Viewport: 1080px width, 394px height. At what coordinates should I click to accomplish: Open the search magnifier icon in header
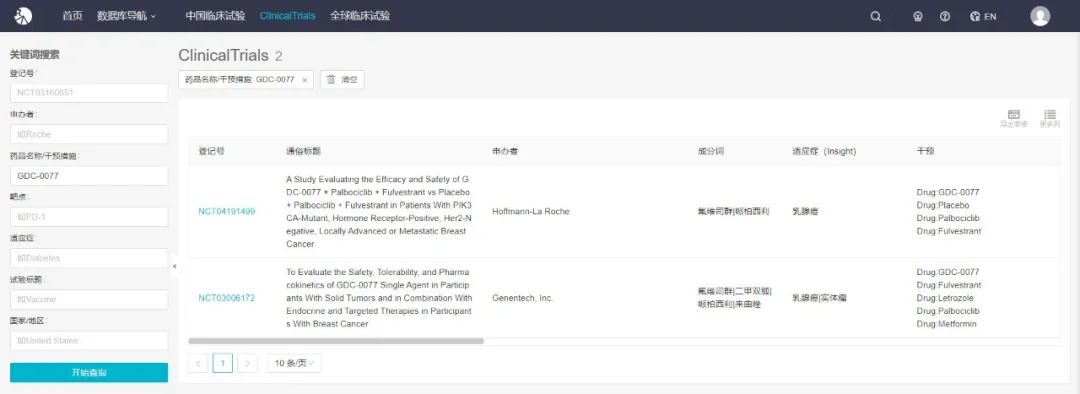coord(875,17)
